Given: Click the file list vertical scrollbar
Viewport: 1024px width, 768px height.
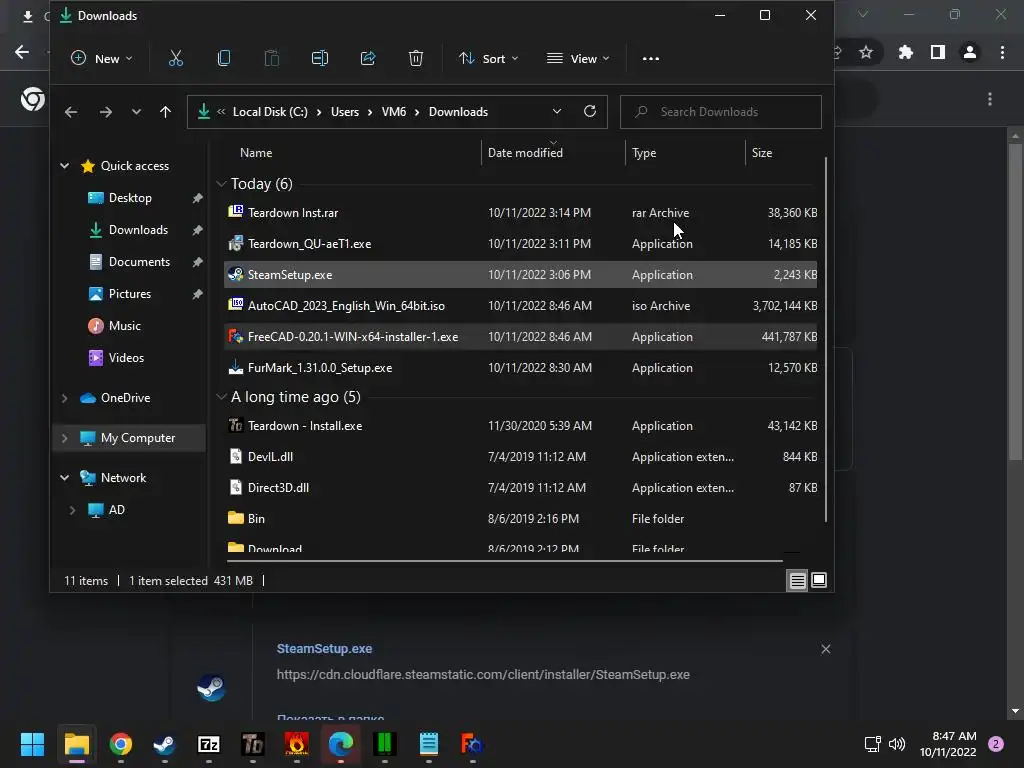Looking at the screenshot, I should 826,340.
